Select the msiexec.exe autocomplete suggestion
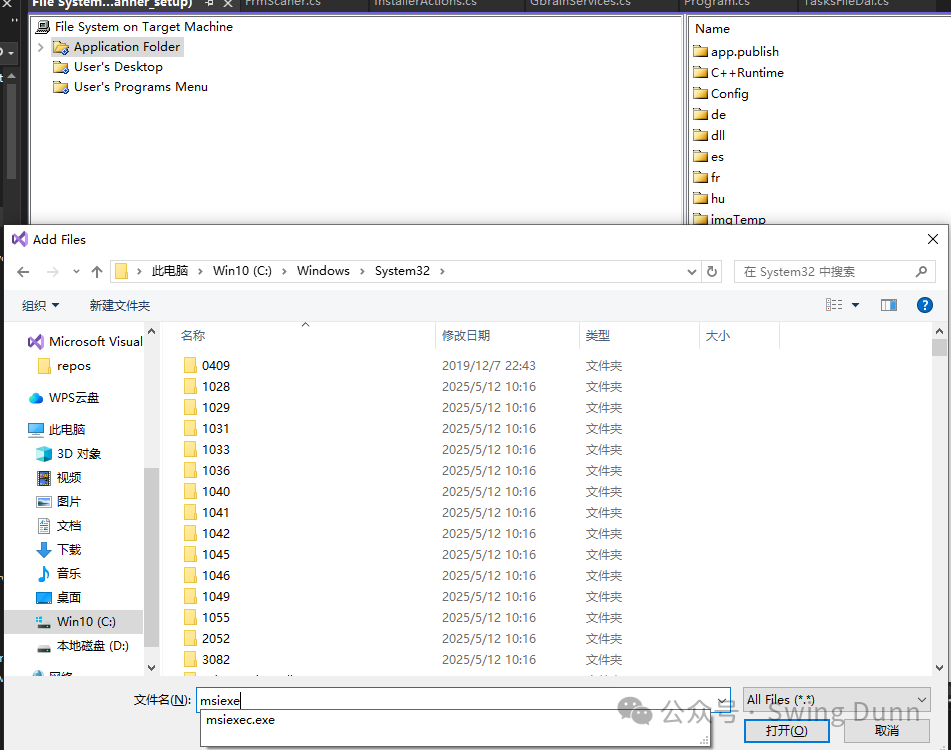The width and height of the screenshot is (951, 750). tap(240, 720)
